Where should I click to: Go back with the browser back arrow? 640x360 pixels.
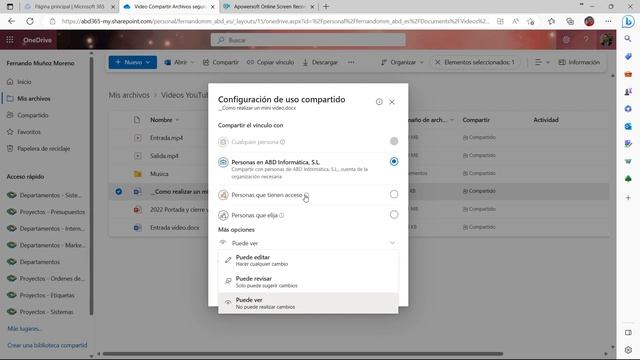[11, 21]
